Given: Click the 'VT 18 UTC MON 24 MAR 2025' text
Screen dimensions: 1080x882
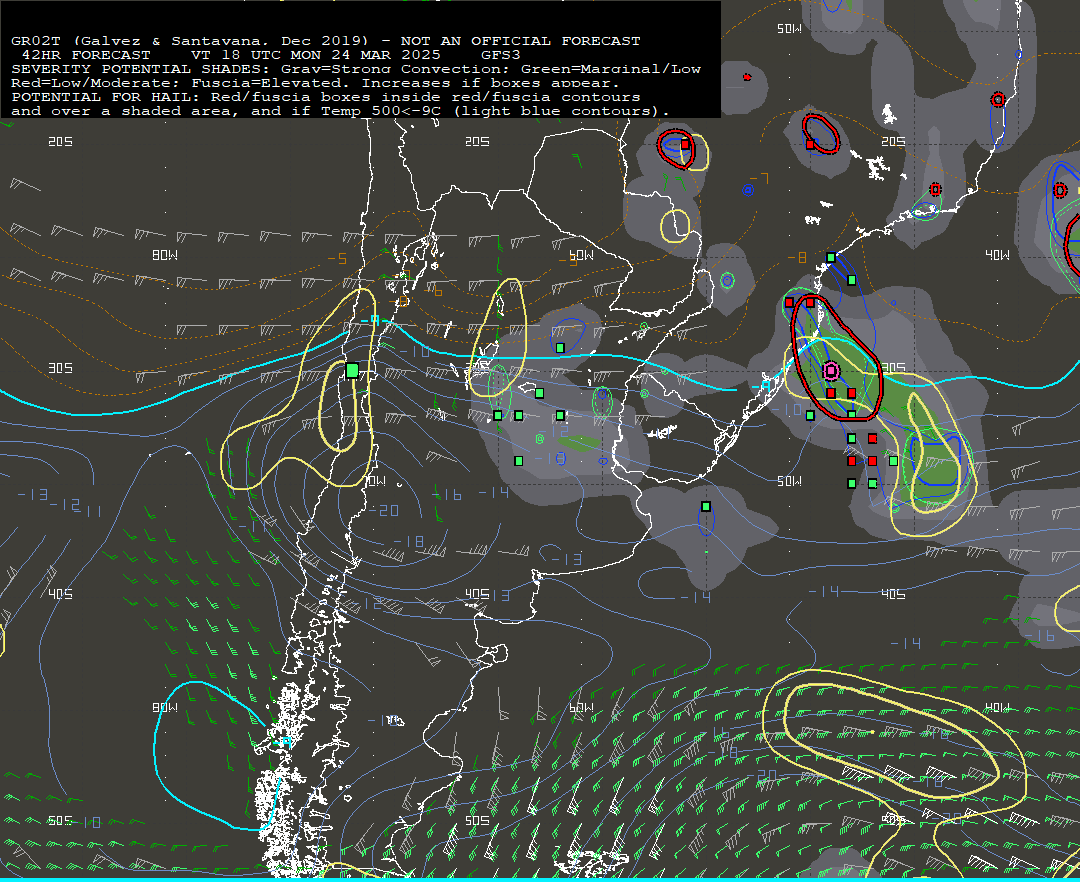Looking at the screenshot, I should click(x=315, y=55).
